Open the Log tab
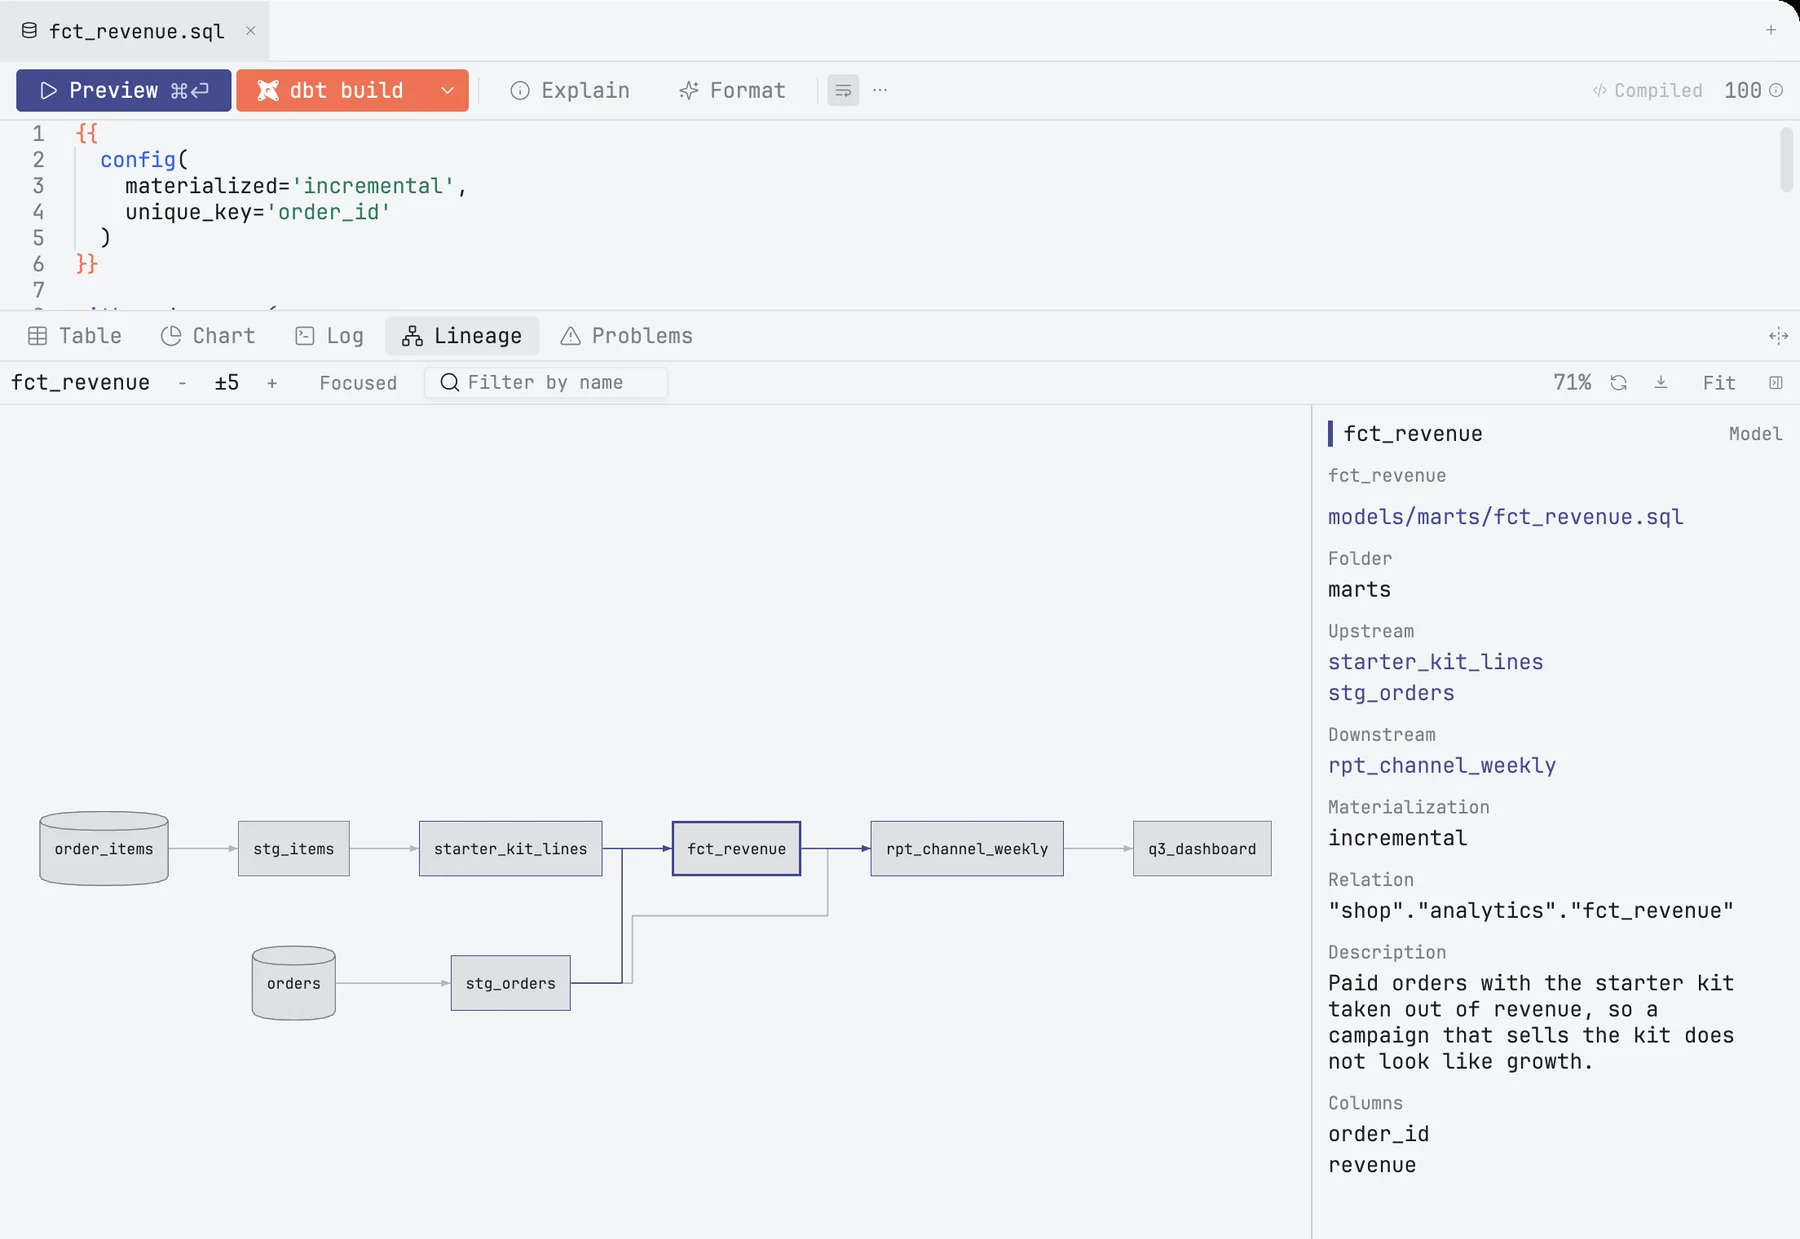 (330, 336)
